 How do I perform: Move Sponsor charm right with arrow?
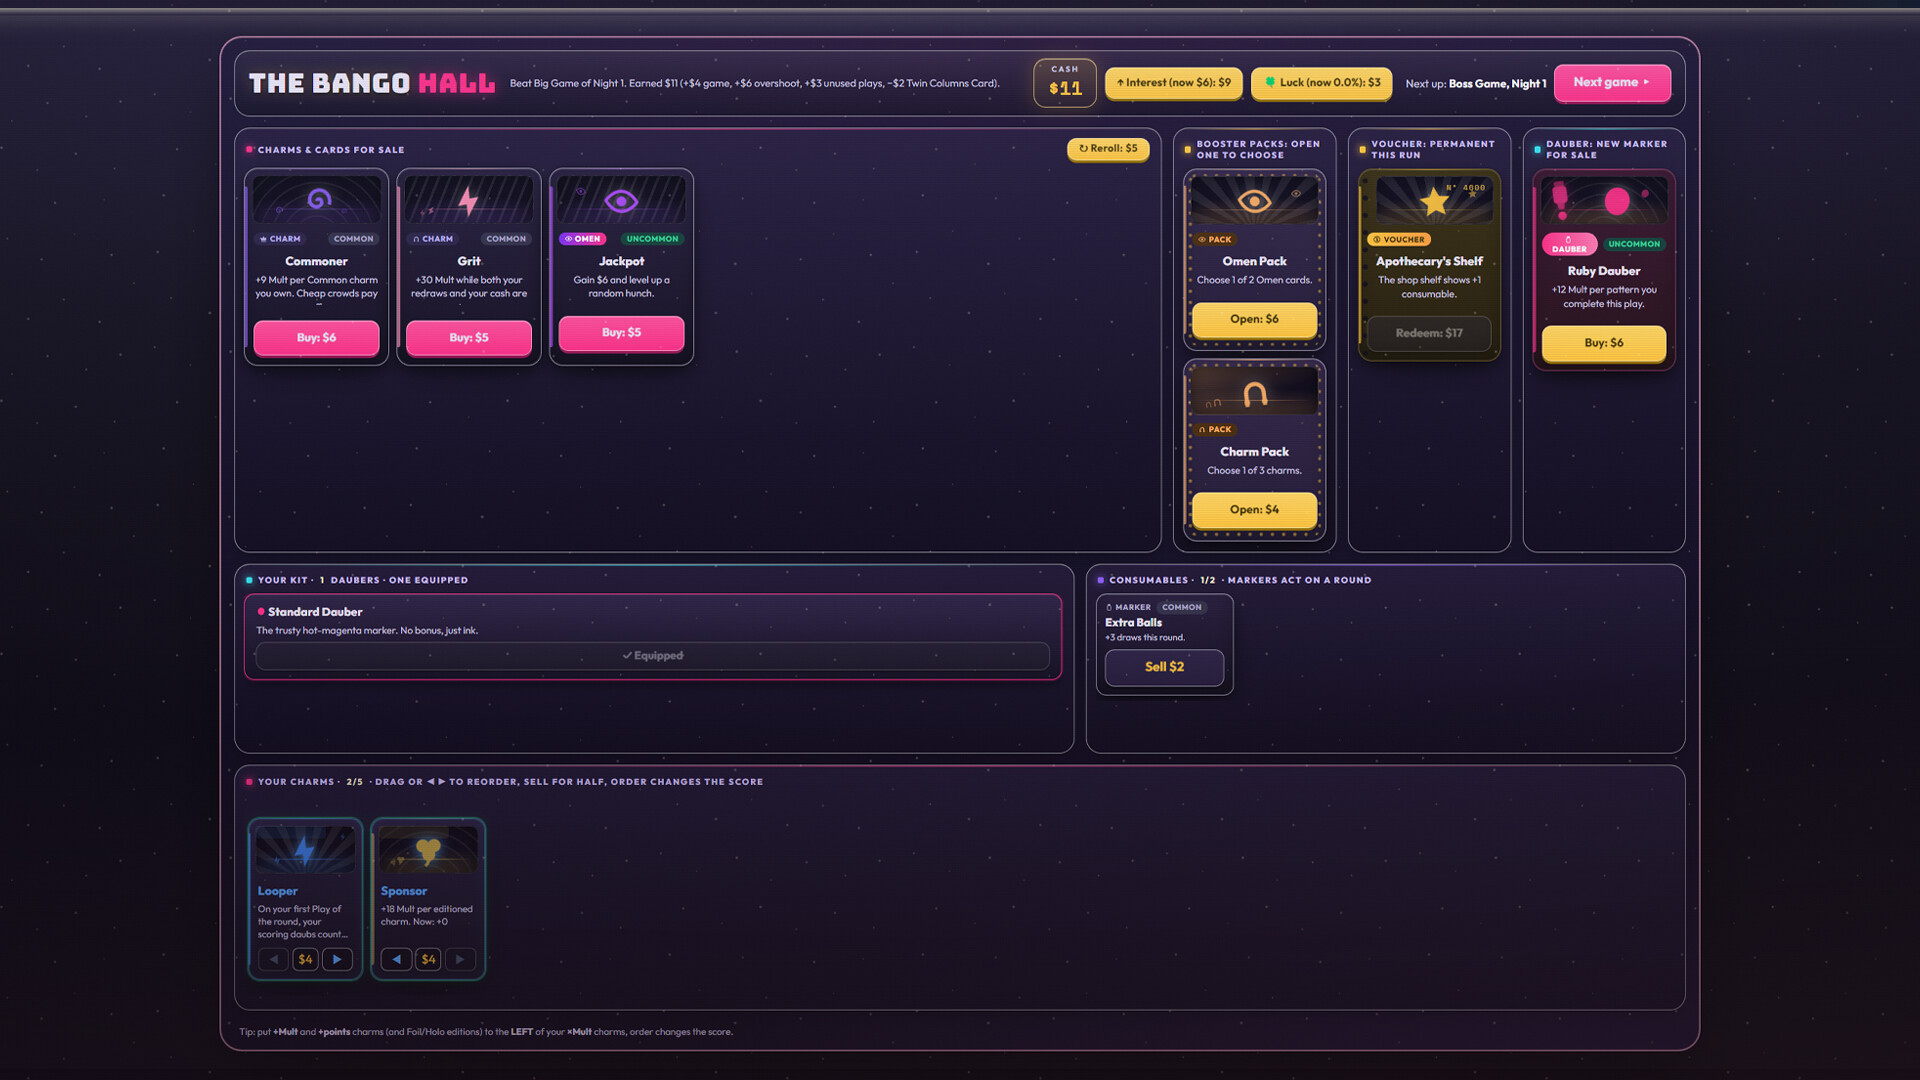click(460, 959)
